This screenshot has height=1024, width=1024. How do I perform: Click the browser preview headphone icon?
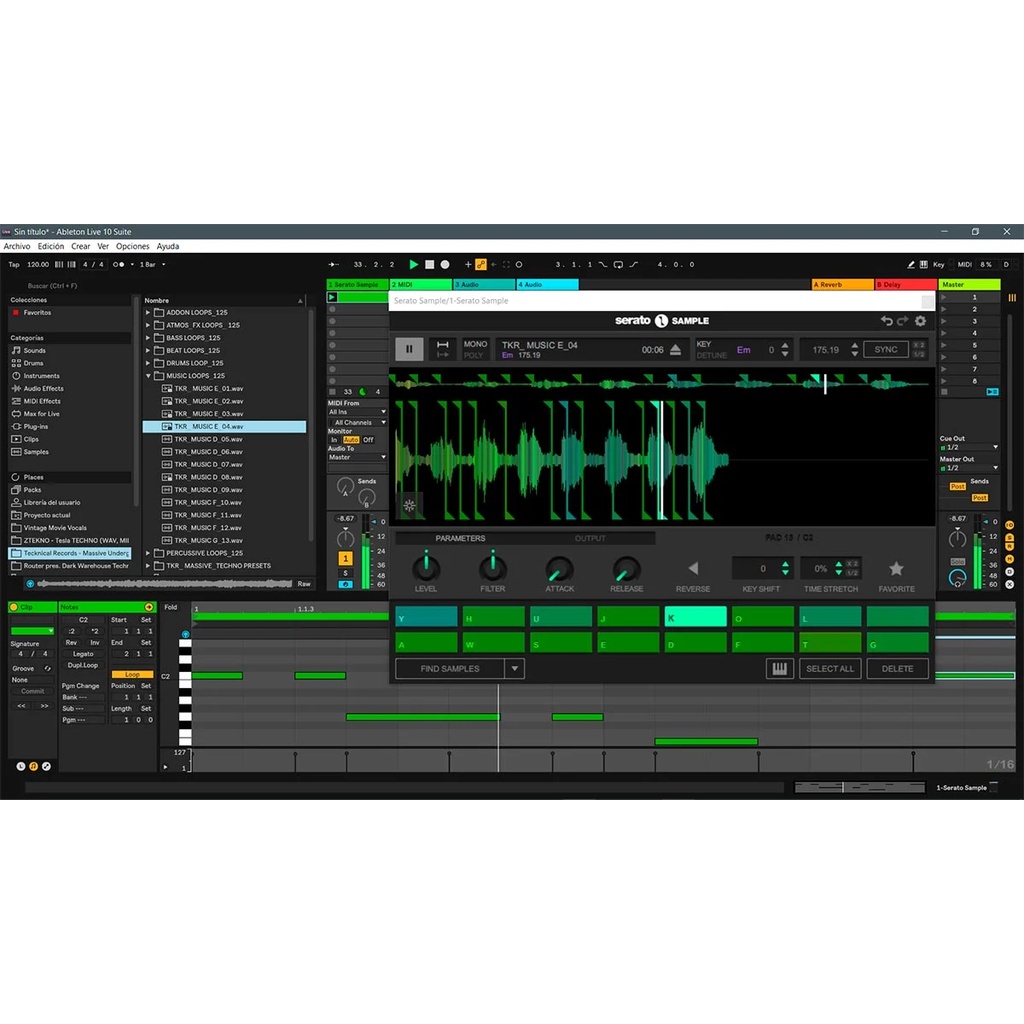(x=30, y=584)
